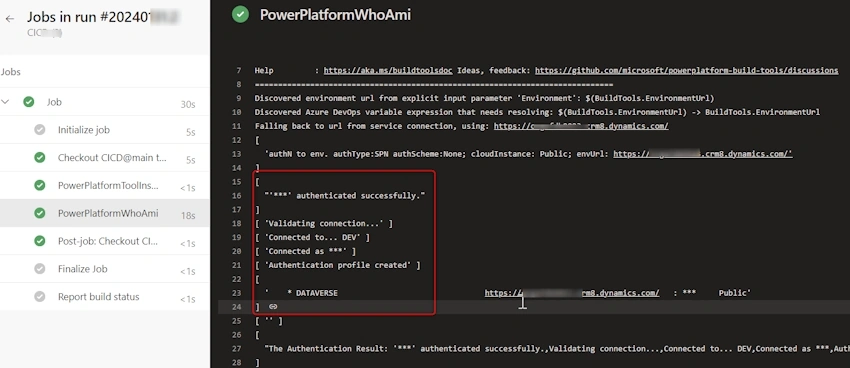This screenshot has height=368, width=850.
Task: Click log text 'Validating connection...'
Action: 323,223
